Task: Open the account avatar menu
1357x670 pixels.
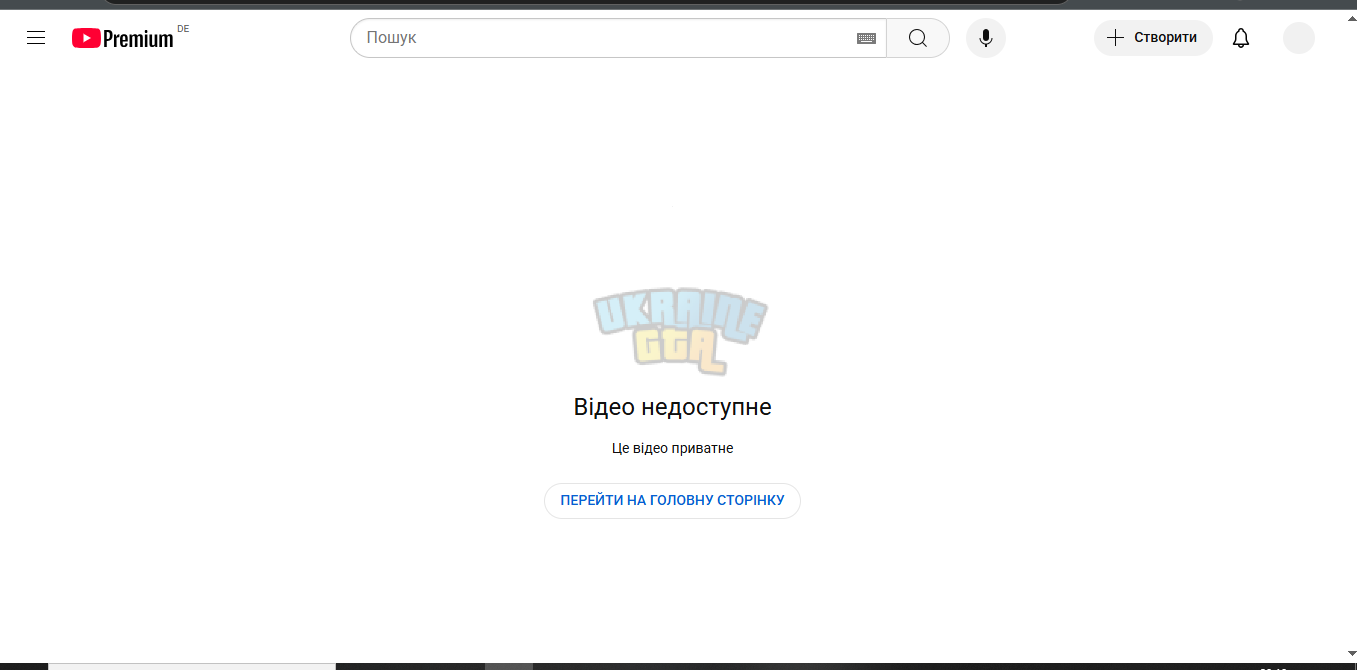Action: tap(1299, 38)
